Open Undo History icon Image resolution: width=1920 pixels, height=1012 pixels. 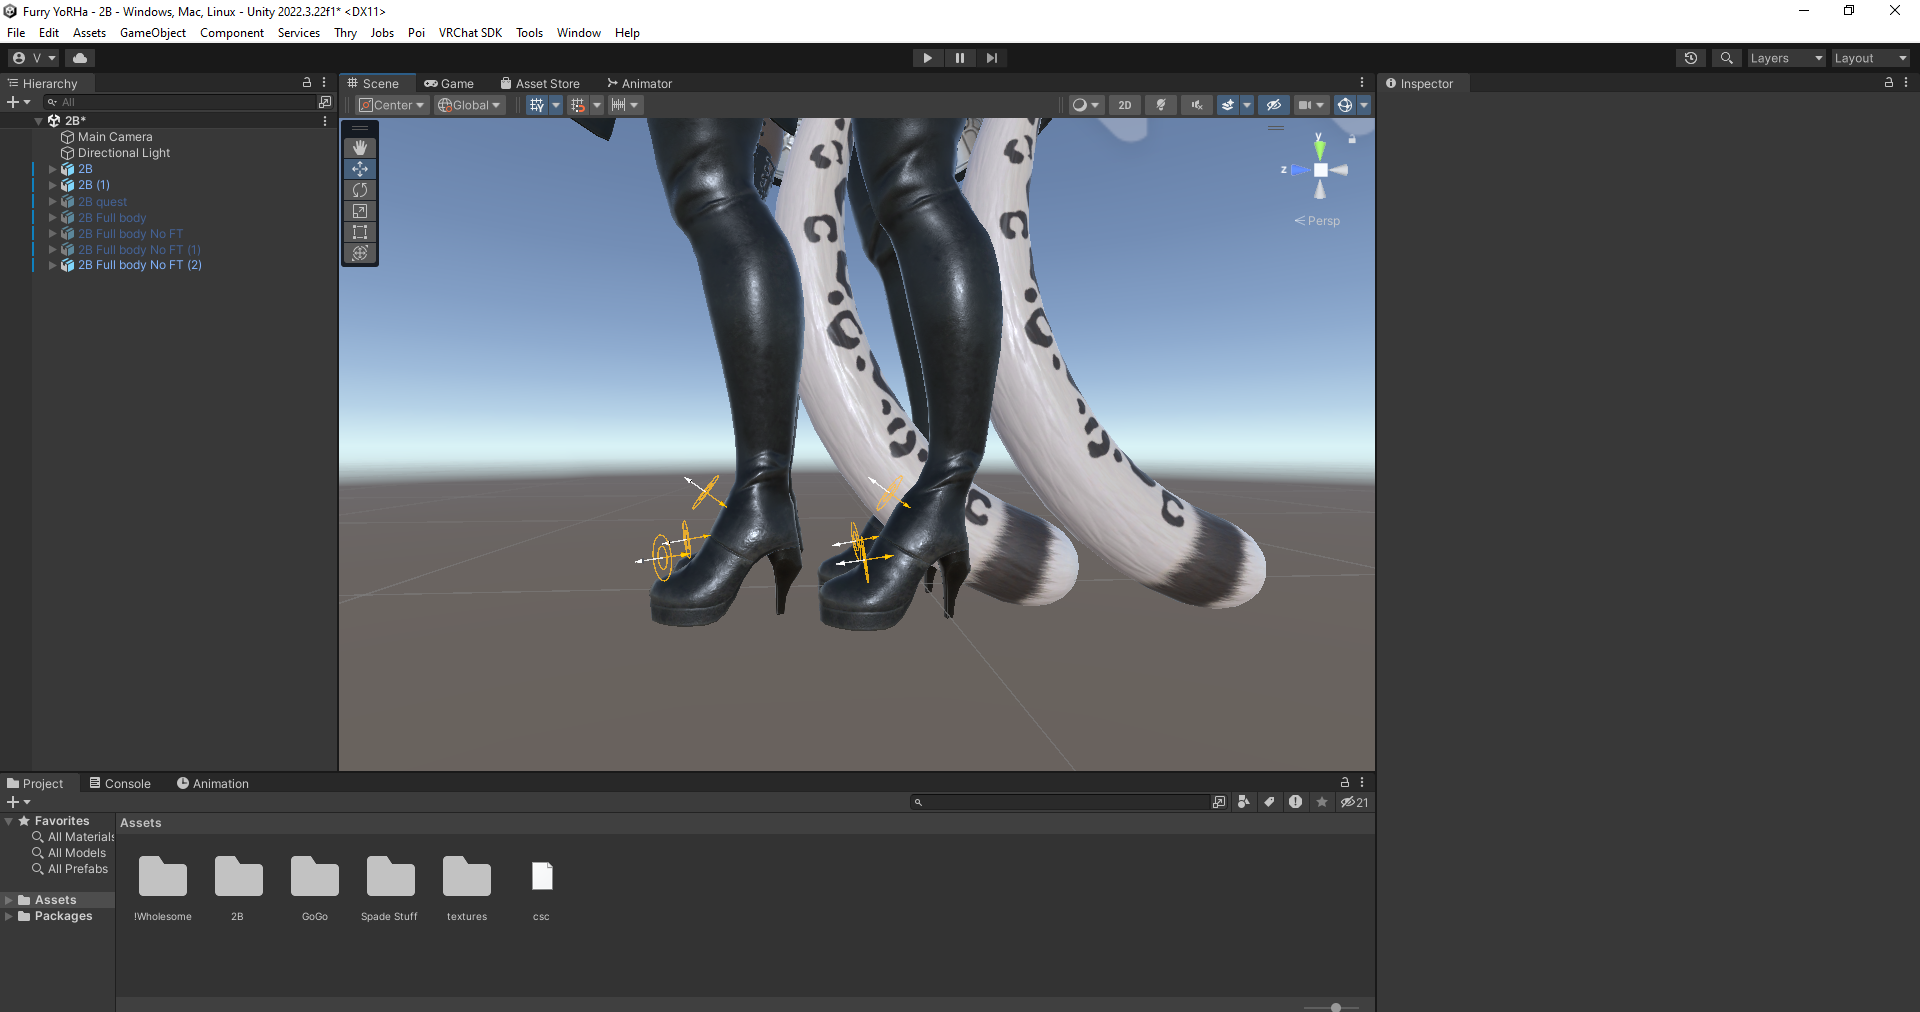point(1691,58)
